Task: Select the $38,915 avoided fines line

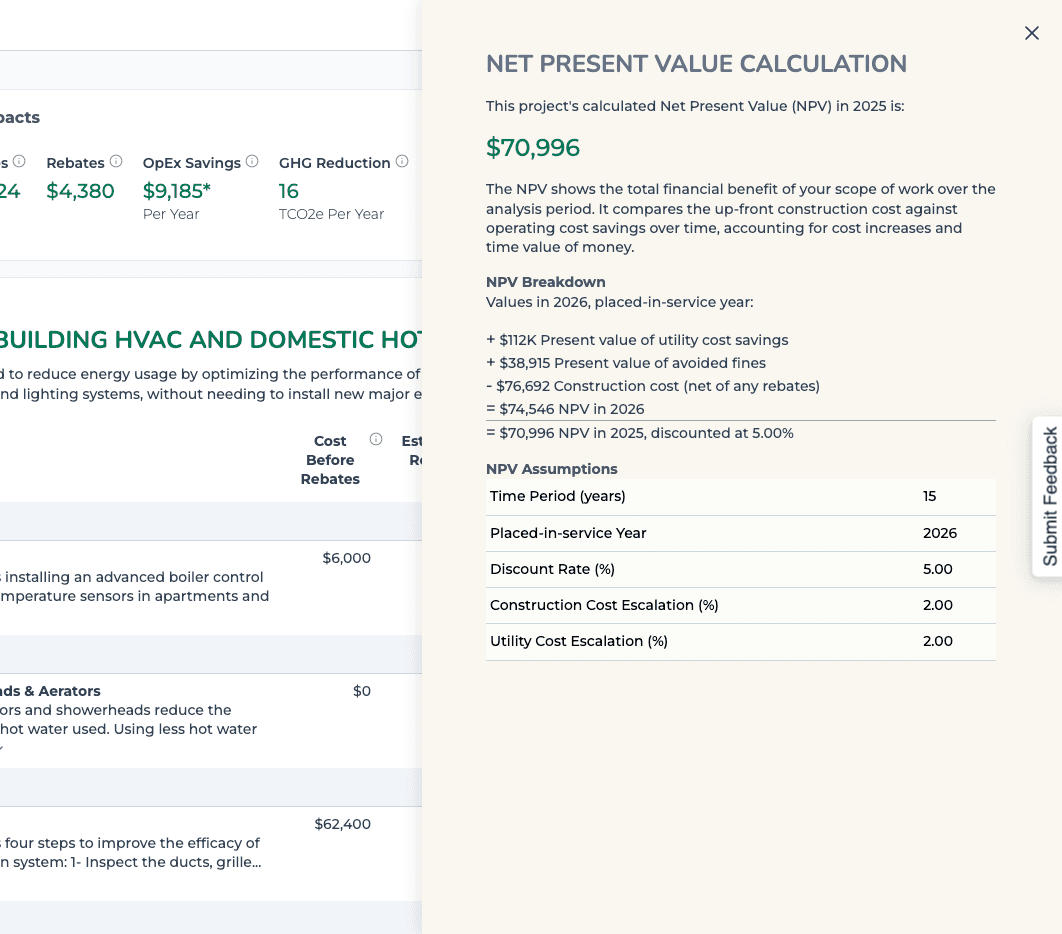Action: [626, 363]
